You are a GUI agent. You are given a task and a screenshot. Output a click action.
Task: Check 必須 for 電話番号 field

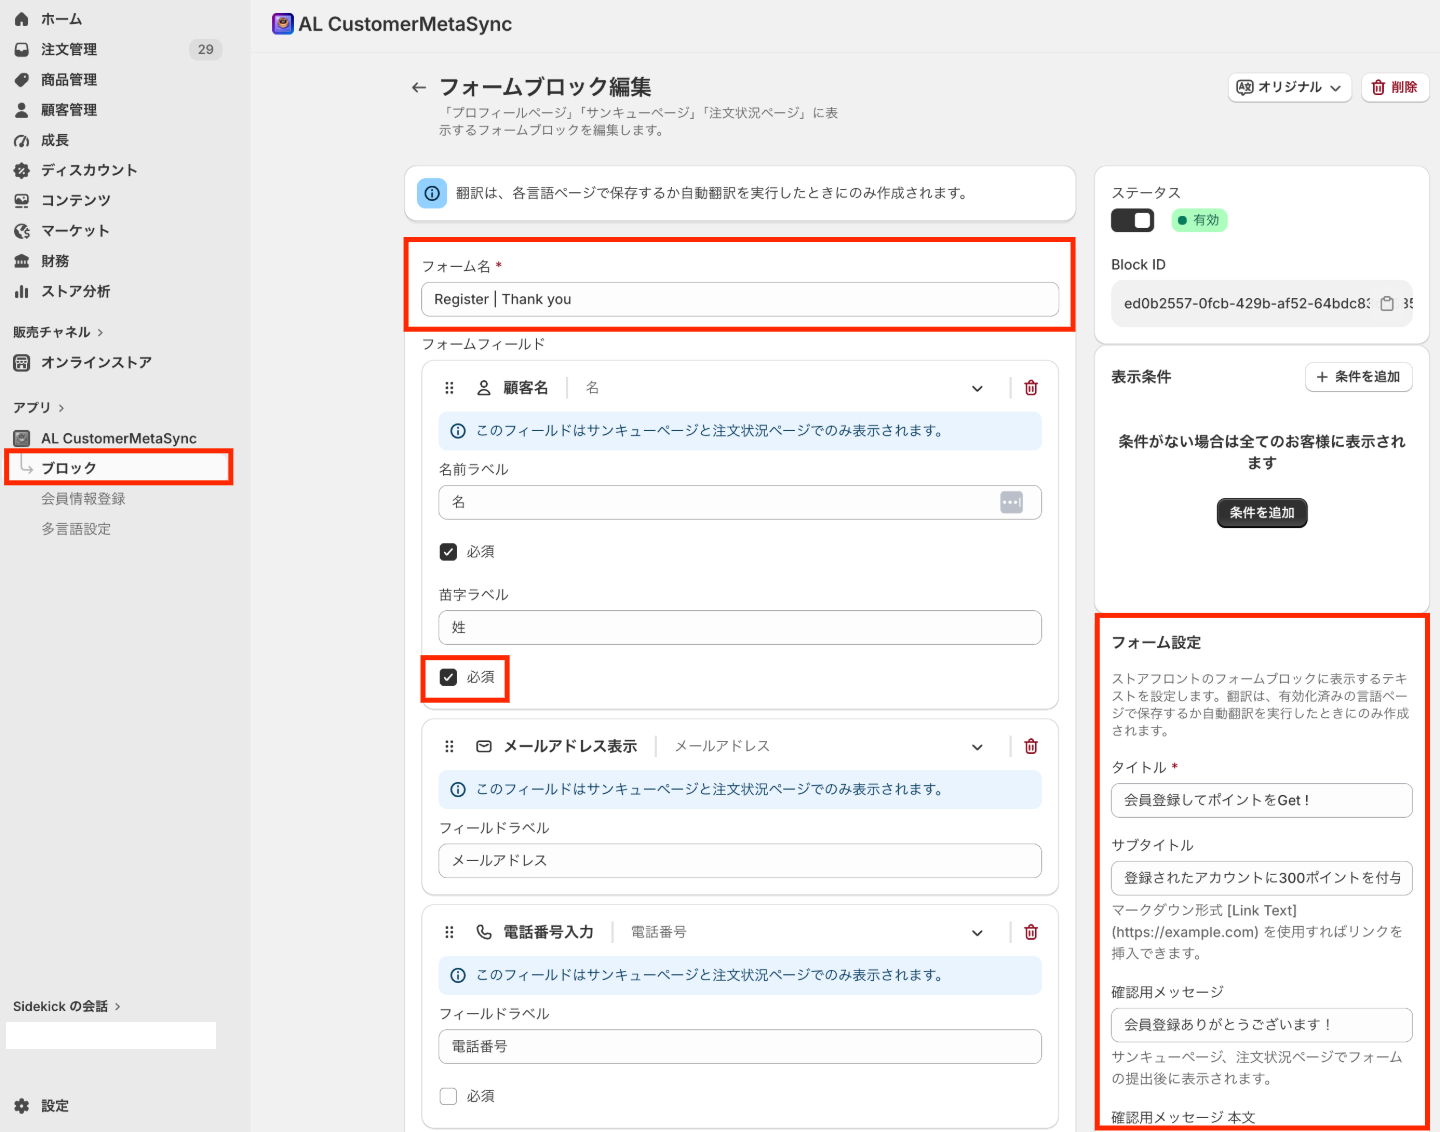(448, 1096)
